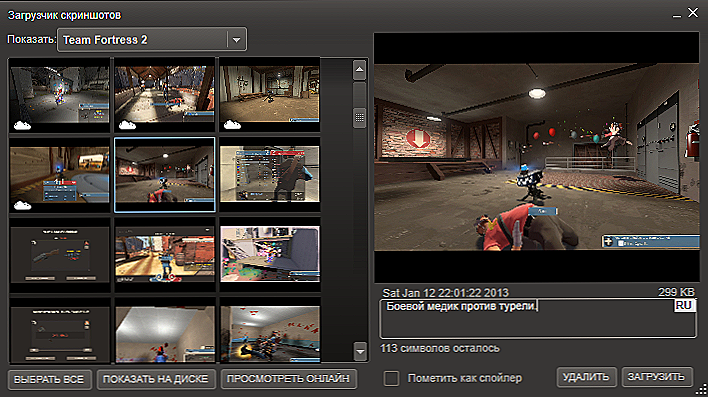Select the shotgun item screenshot thumbnail
Viewport: 708px width, 397px height.
[59, 255]
